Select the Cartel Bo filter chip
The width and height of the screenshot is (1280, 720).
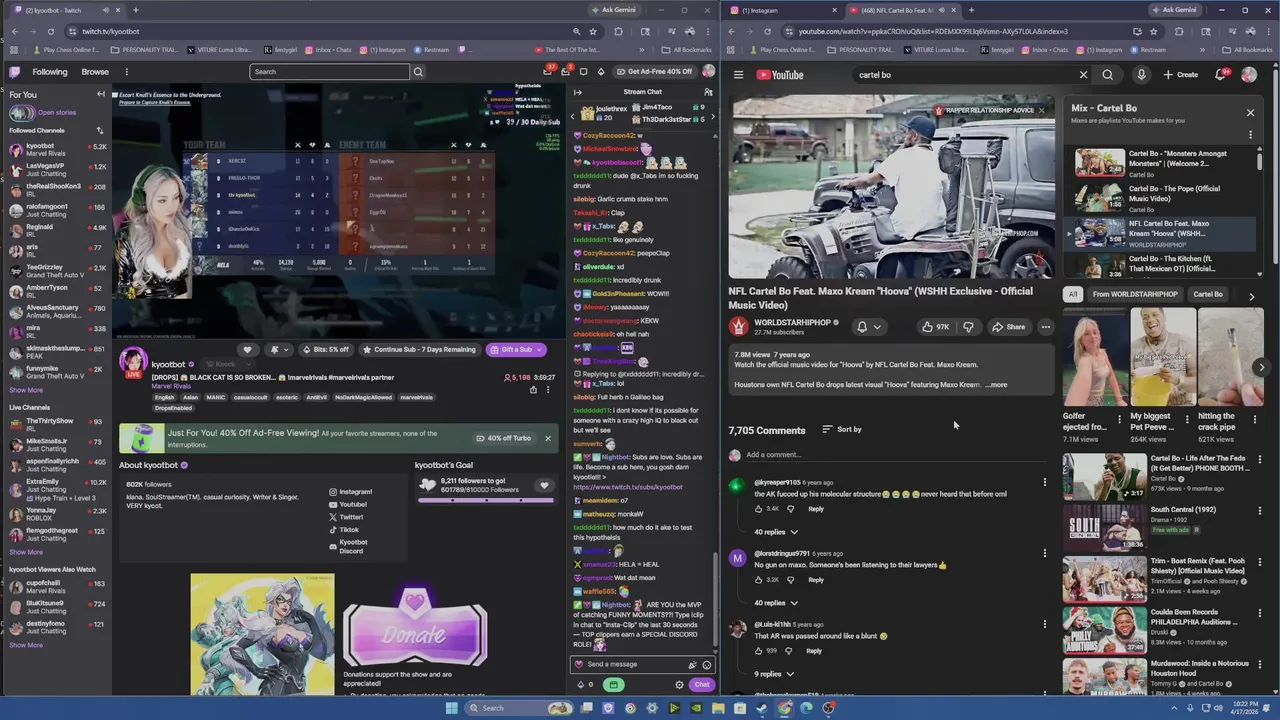[1208, 295]
